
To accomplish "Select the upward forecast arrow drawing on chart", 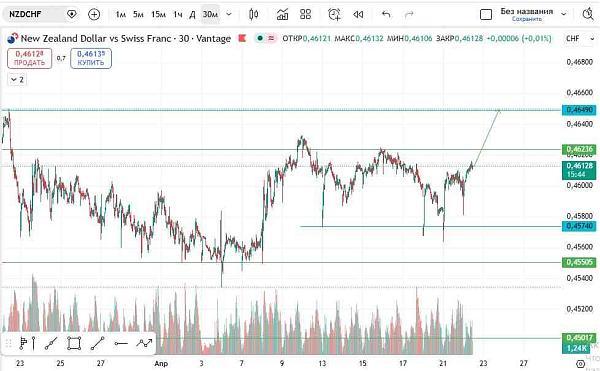I will pos(486,138).
